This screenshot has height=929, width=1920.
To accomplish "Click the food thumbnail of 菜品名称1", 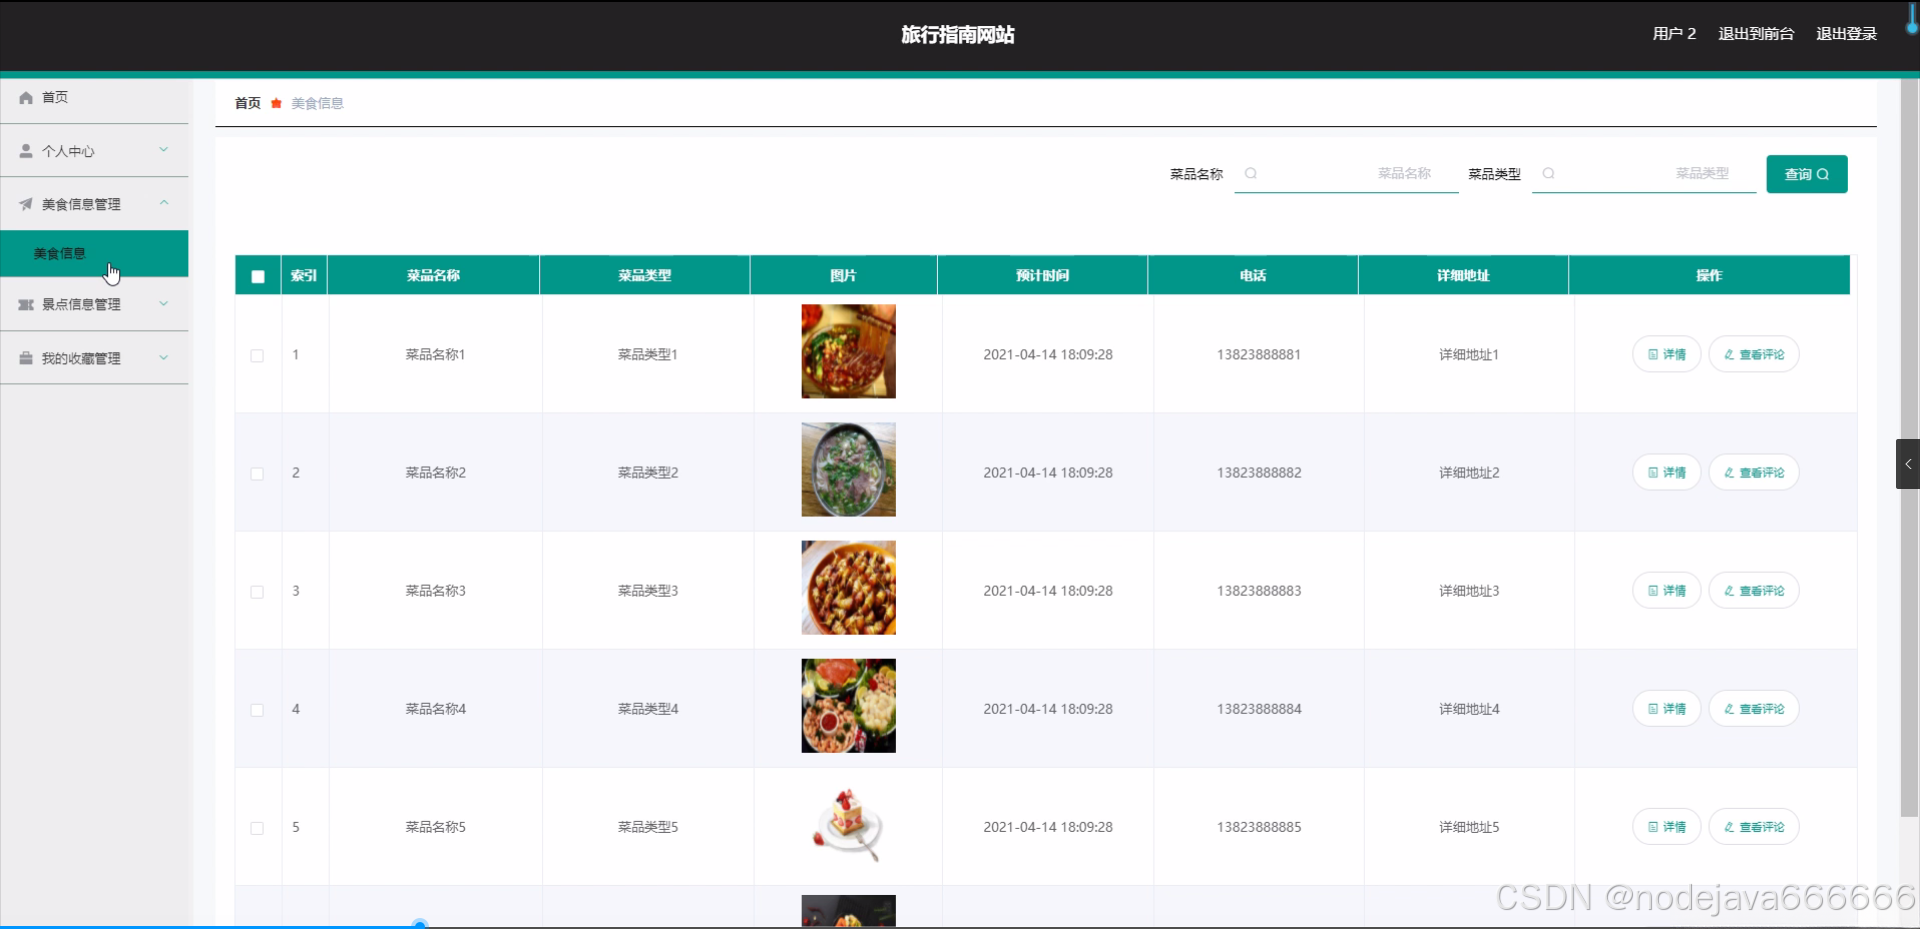I will point(848,351).
